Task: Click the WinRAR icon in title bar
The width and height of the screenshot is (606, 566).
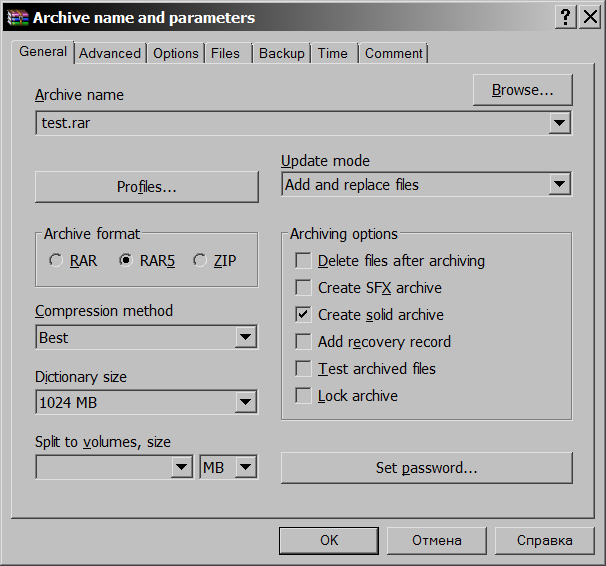Action: [18, 17]
